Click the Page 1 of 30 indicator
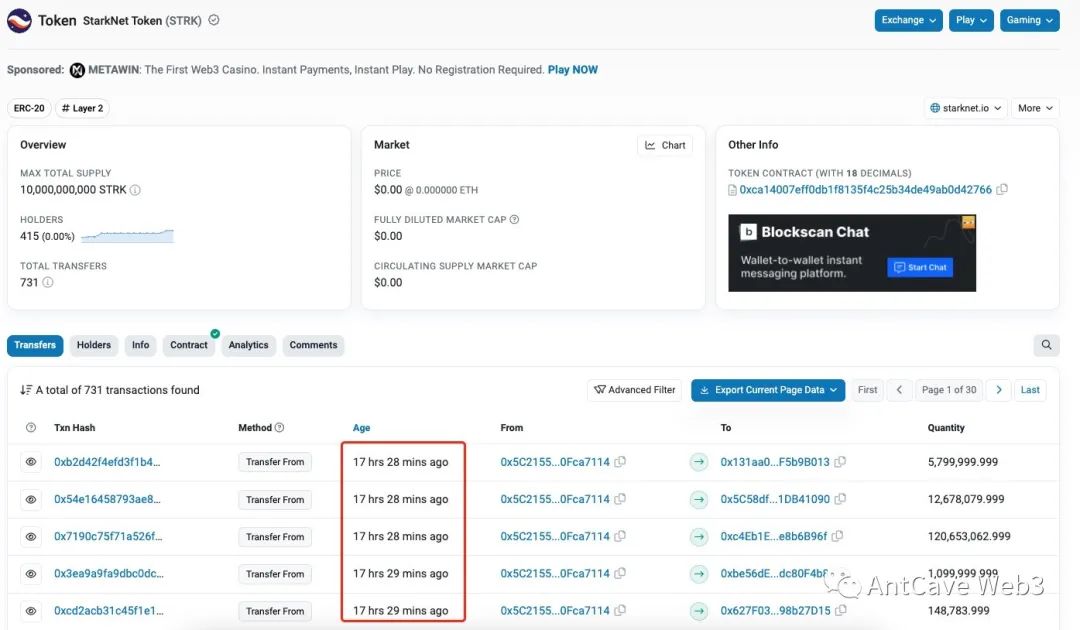 pyautogui.click(x=949, y=390)
